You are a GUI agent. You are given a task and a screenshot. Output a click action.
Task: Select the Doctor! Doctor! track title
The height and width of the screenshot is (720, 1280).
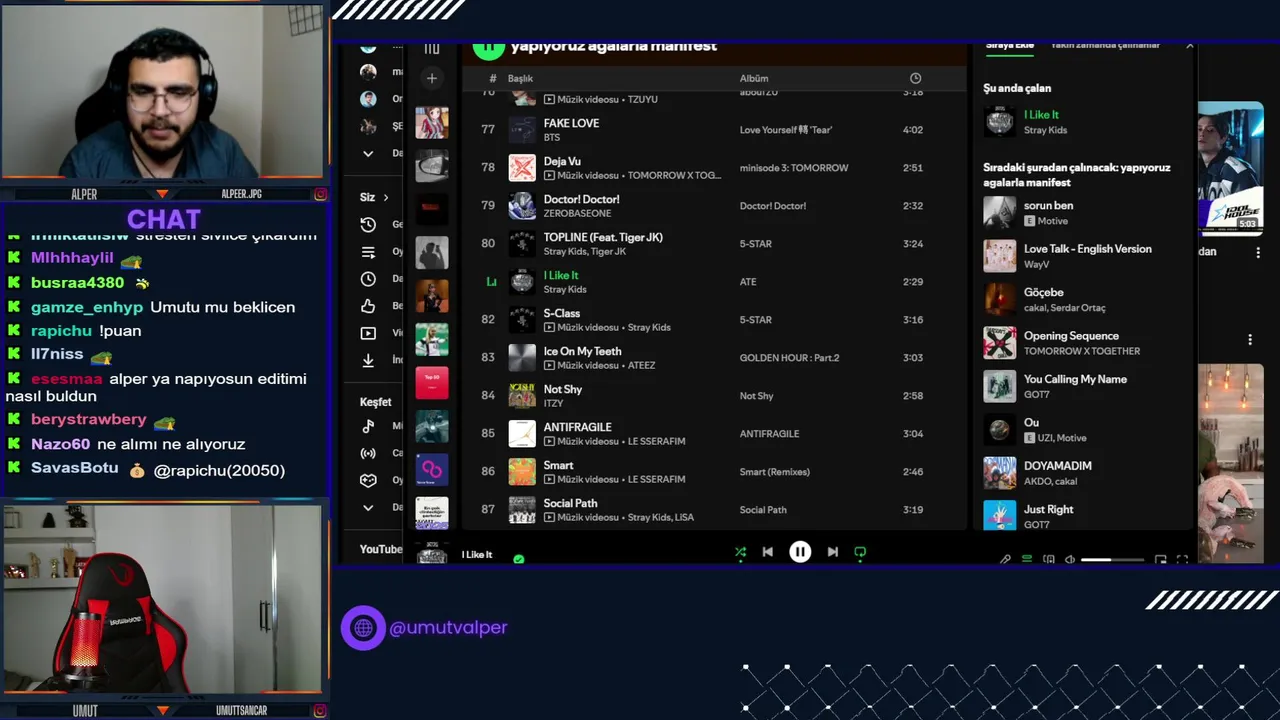pyautogui.click(x=581, y=199)
